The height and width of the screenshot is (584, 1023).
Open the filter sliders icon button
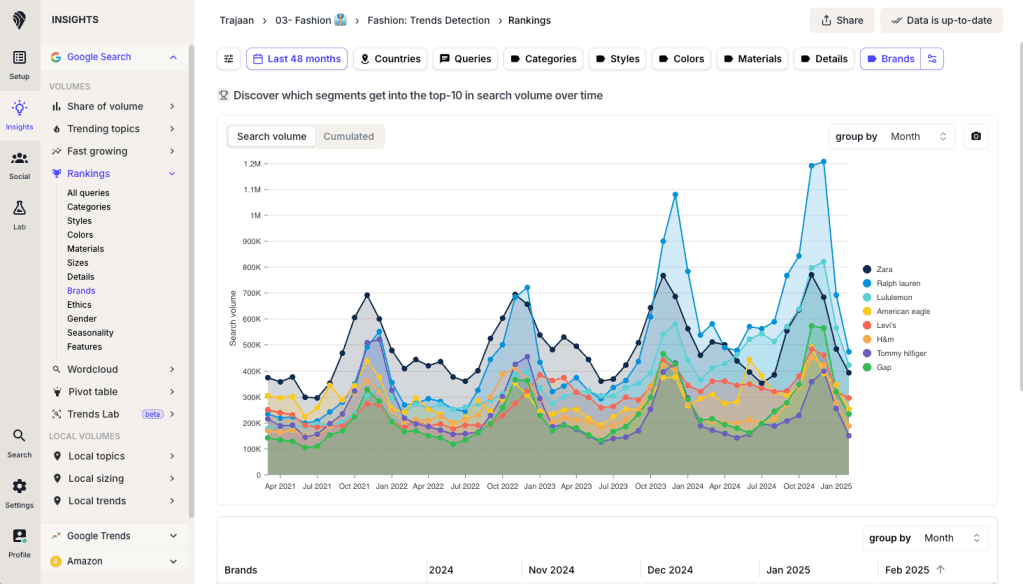pos(228,59)
